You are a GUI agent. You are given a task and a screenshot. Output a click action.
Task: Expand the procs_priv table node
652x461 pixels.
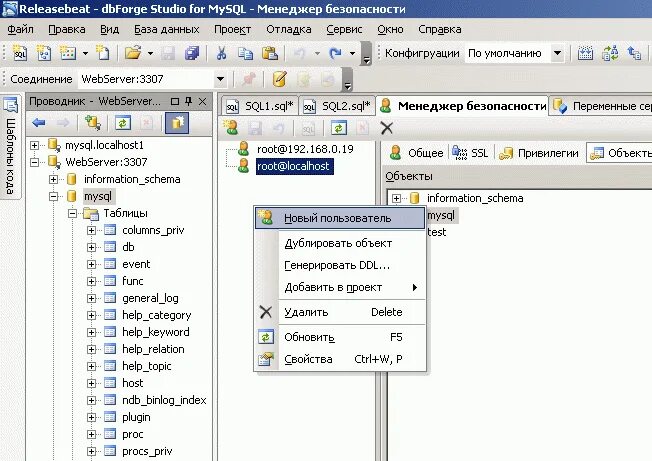(91, 451)
